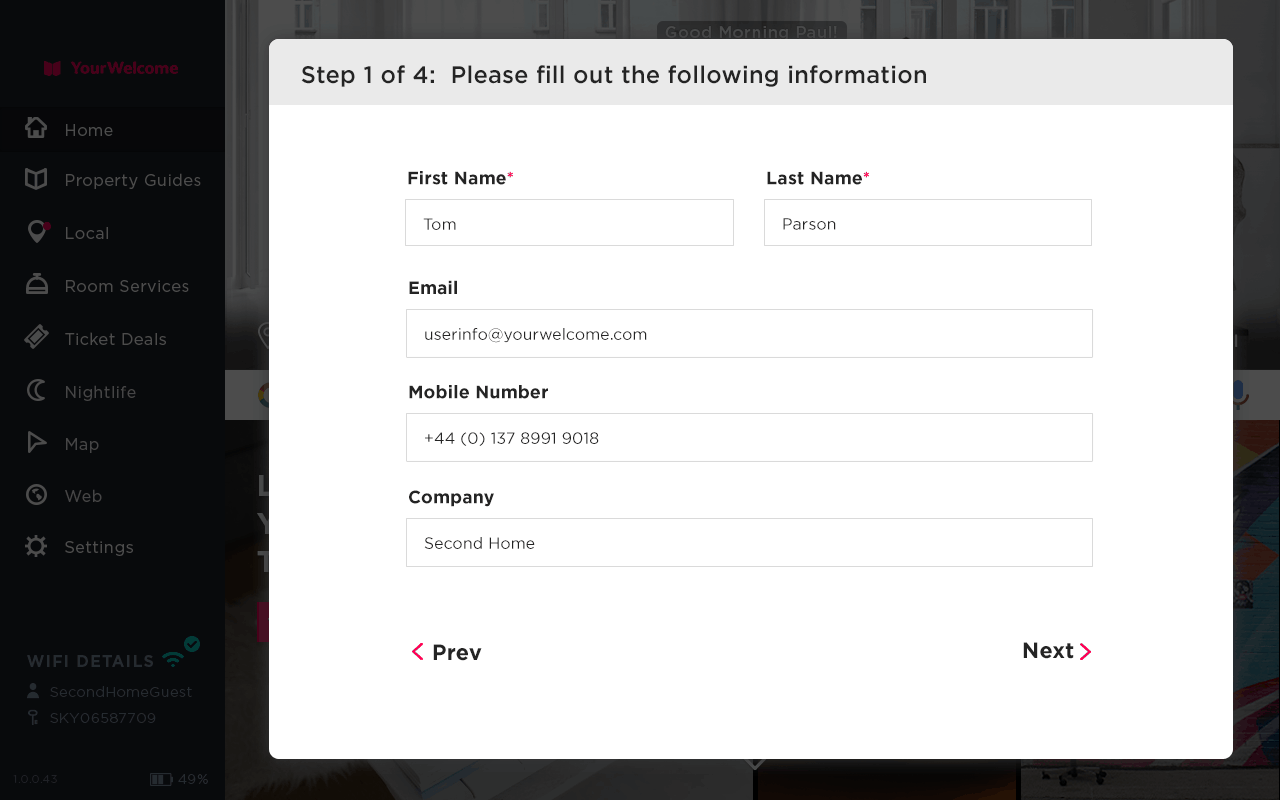Click the Home house icon
Viewport: 1280px width, 800px height.
36,128
